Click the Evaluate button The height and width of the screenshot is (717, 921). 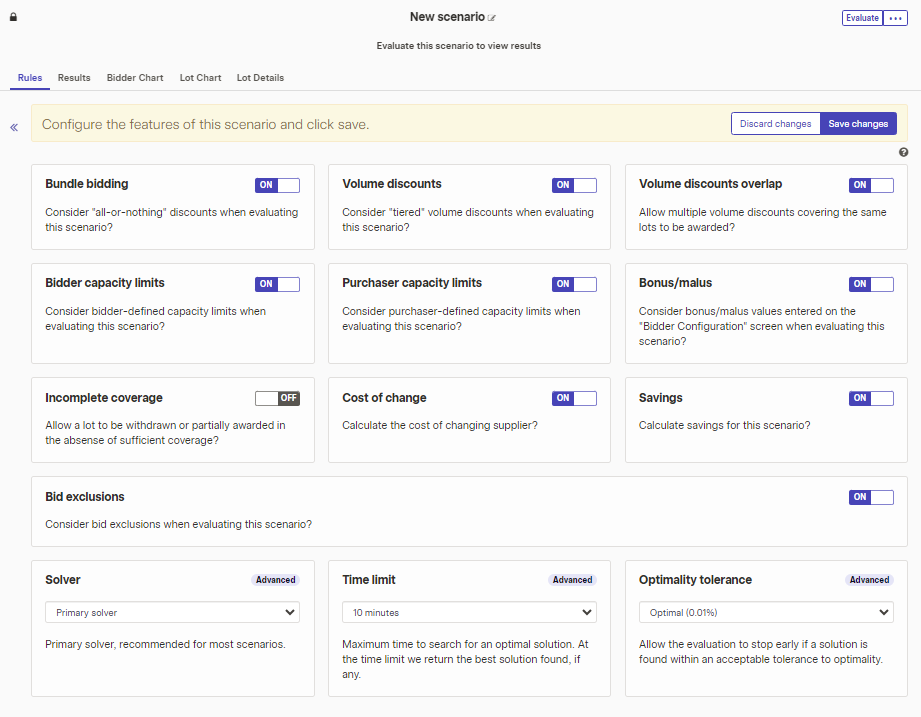862,17
